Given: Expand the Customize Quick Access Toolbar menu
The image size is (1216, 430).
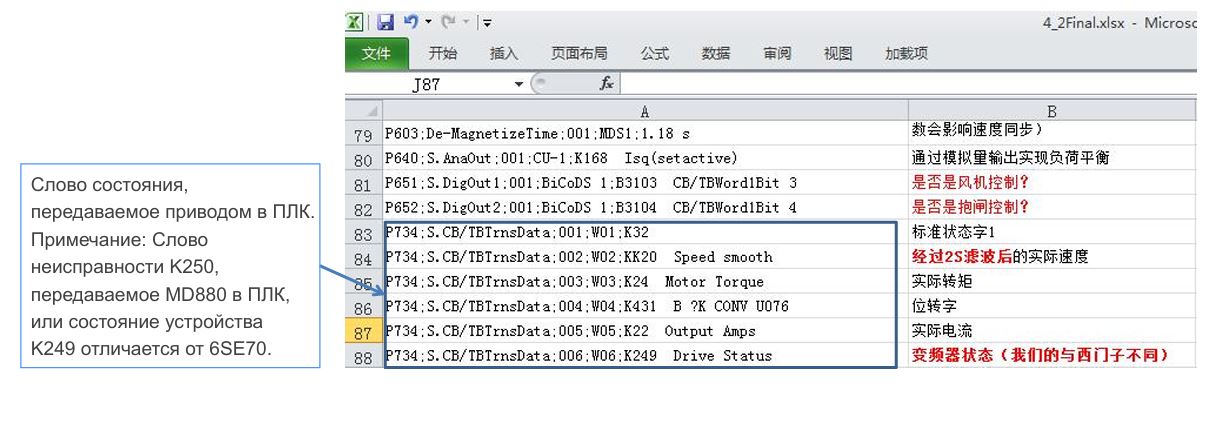Looking at the screenshot, I should click(x=486, y=22).
